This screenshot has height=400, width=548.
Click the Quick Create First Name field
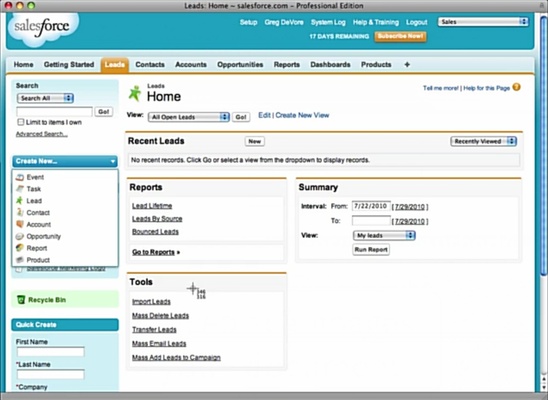coord(51,351)
